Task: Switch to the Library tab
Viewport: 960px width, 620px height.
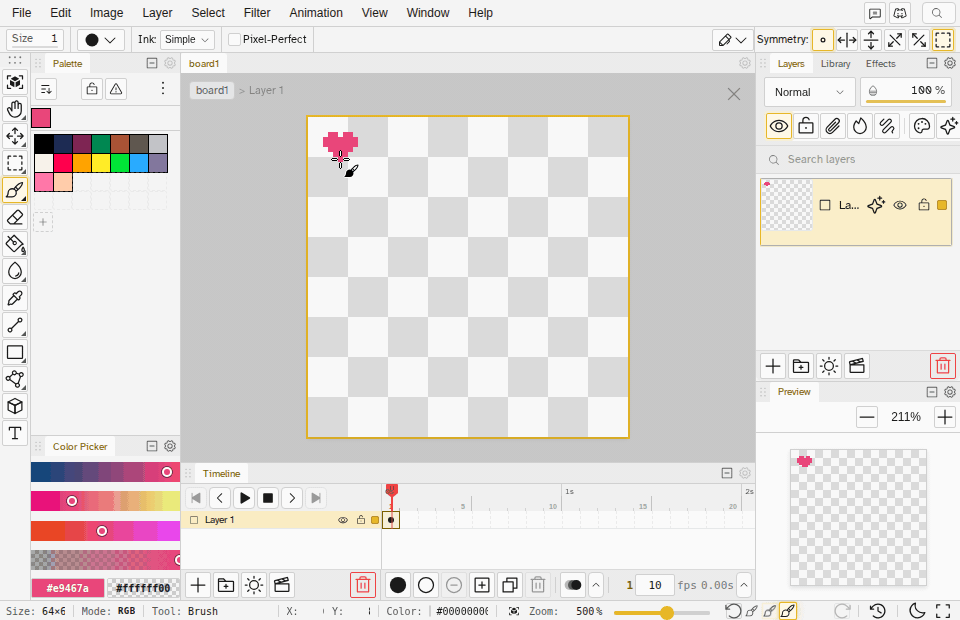Action: [835, 64]
